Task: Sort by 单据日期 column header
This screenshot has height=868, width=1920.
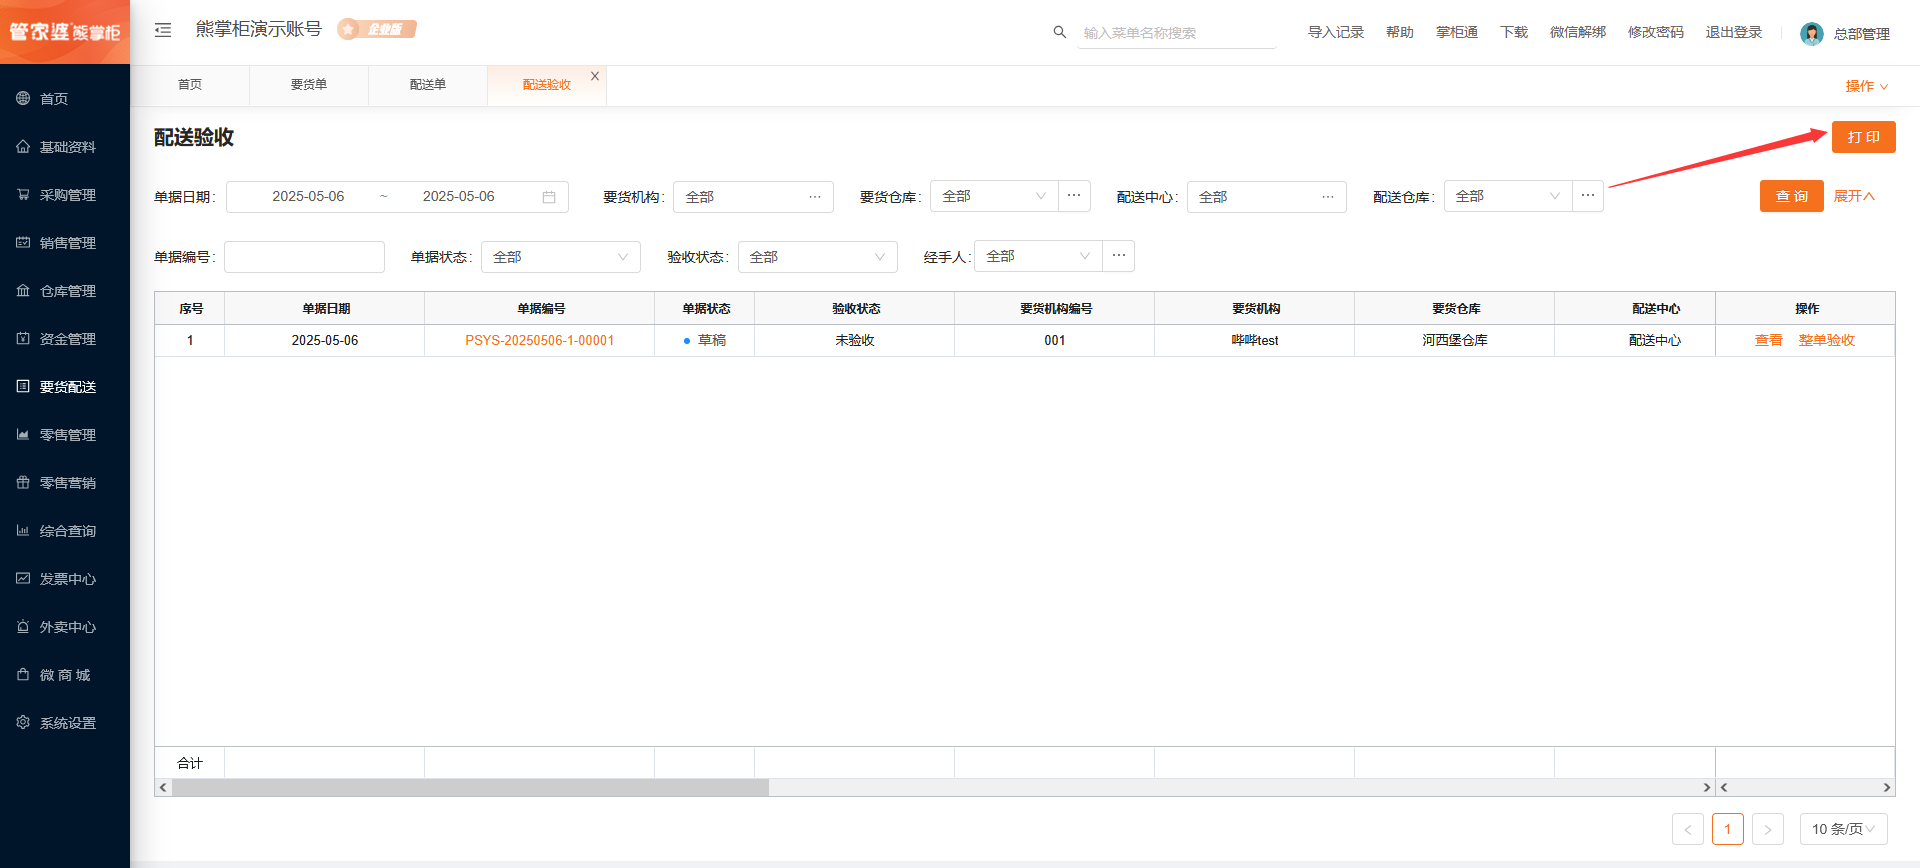Action: tap(325, 308)
